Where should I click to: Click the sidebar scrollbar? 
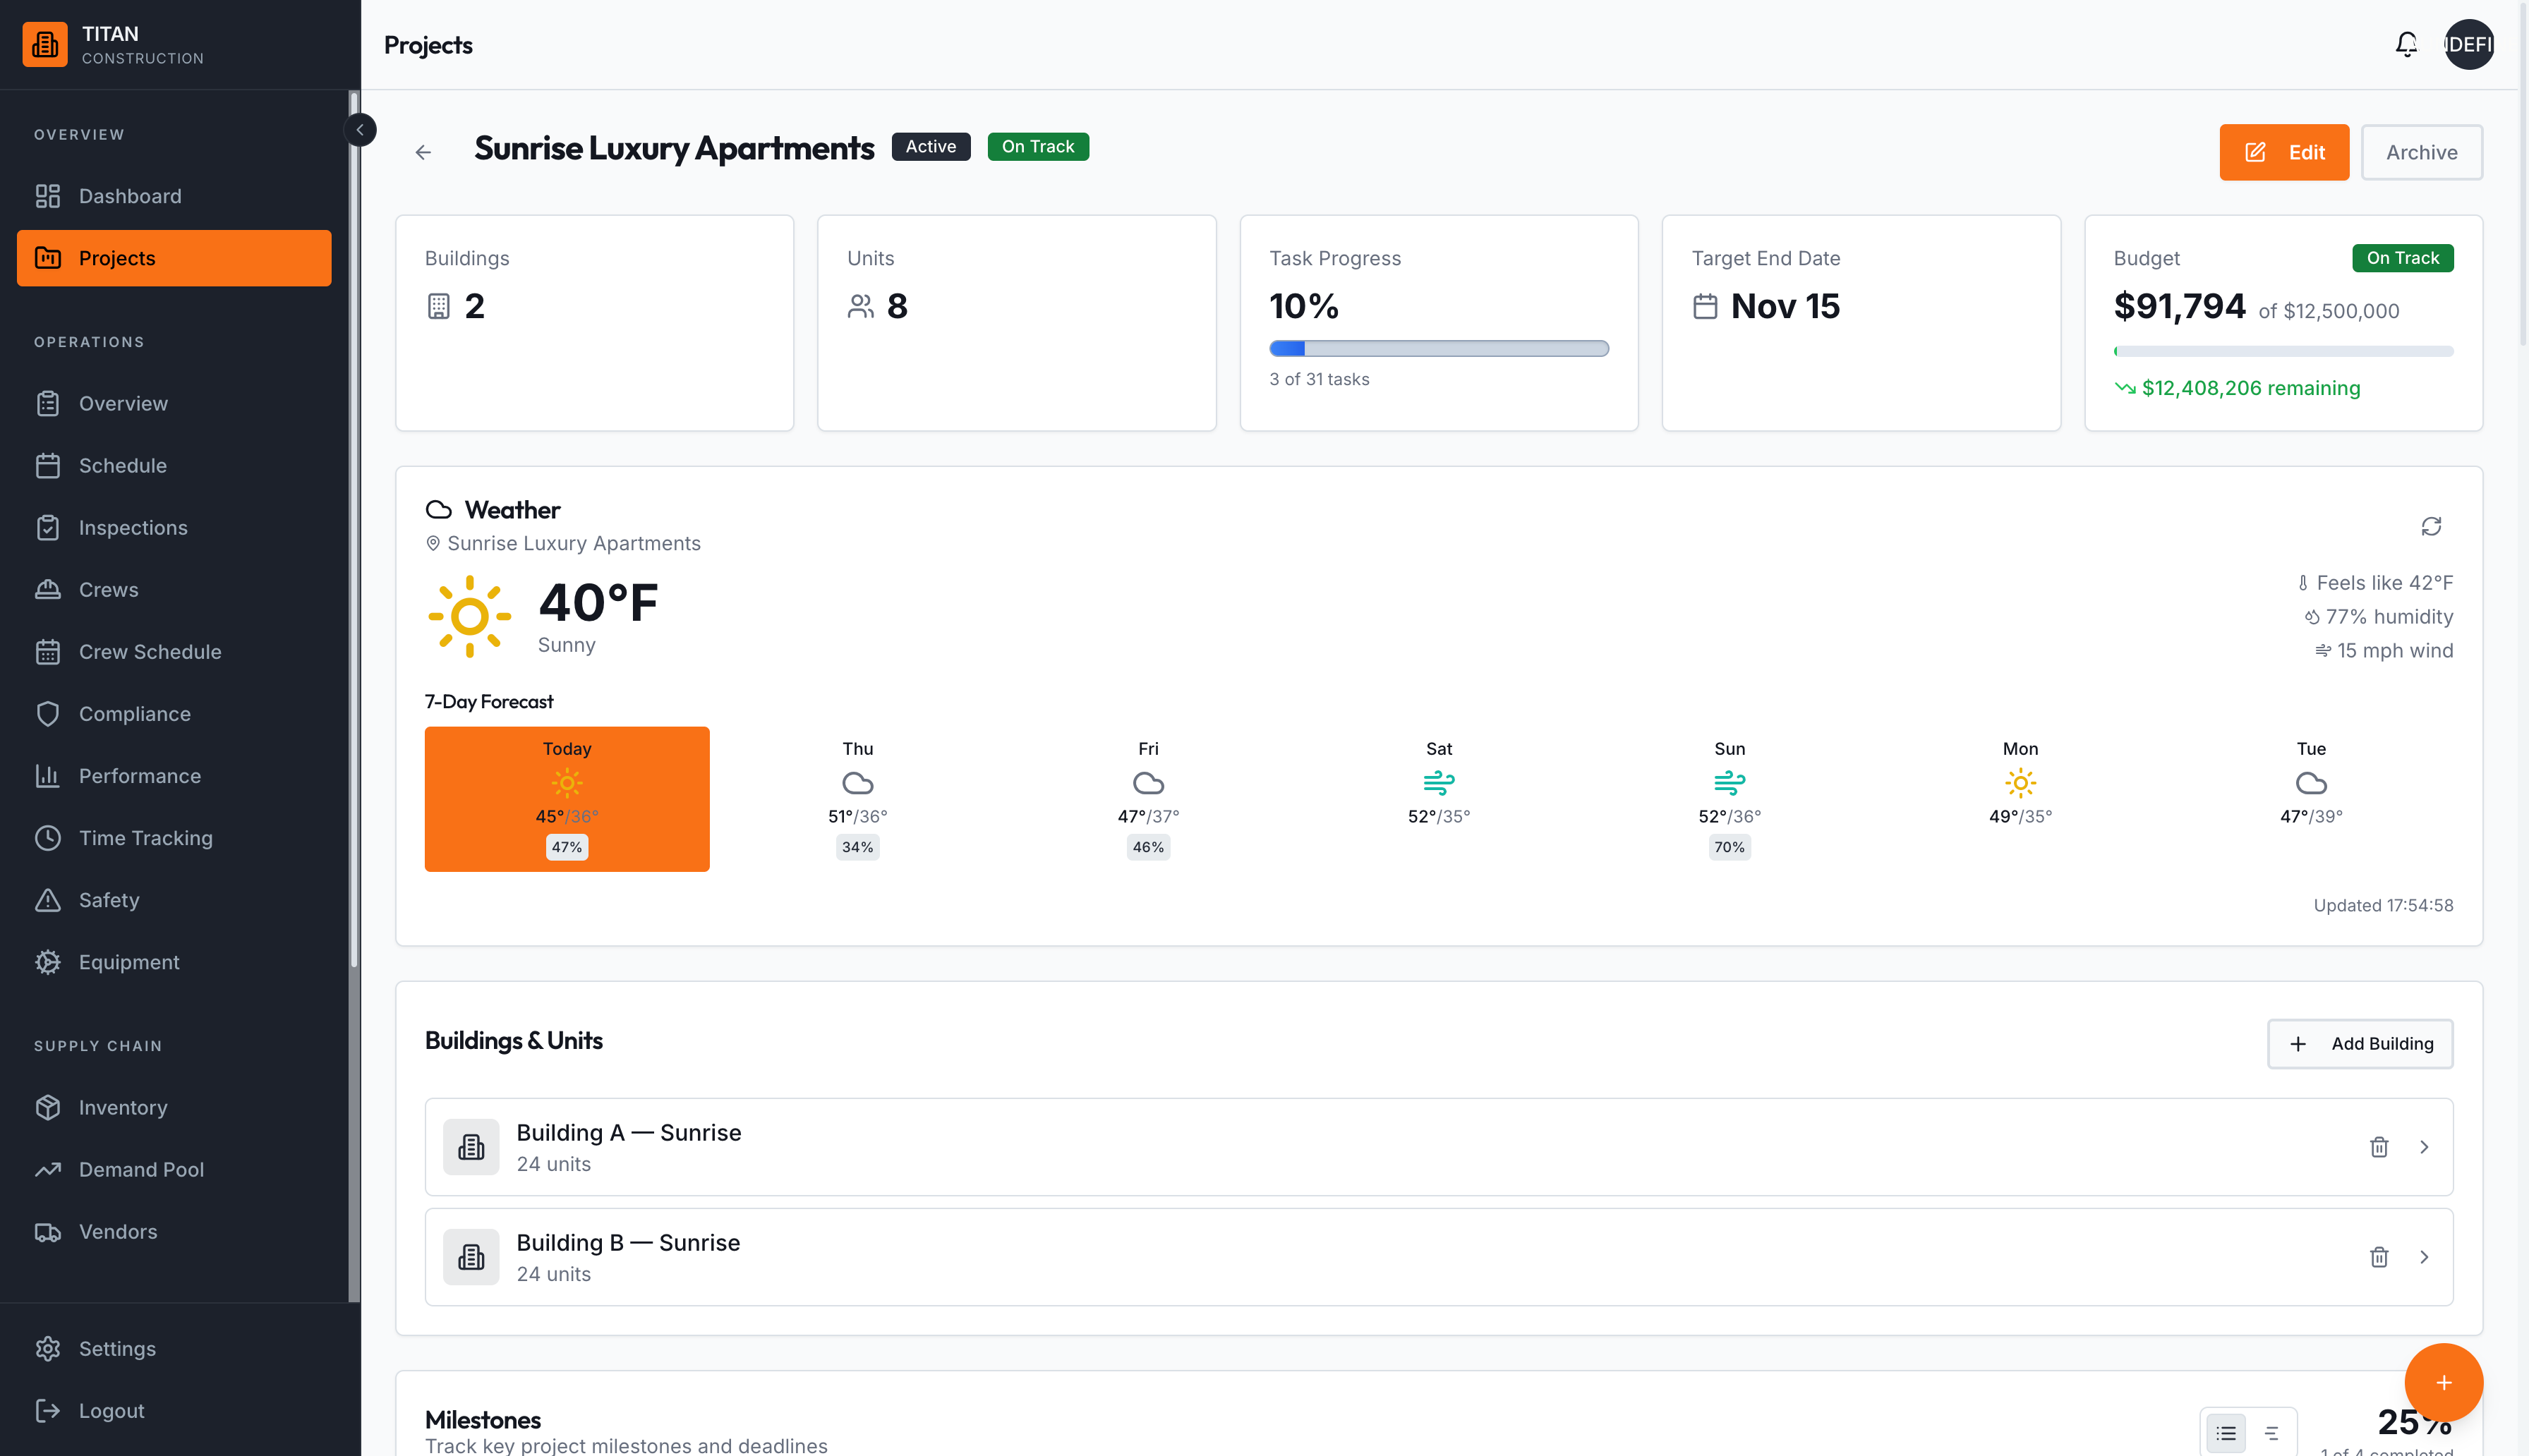[353, 530]
